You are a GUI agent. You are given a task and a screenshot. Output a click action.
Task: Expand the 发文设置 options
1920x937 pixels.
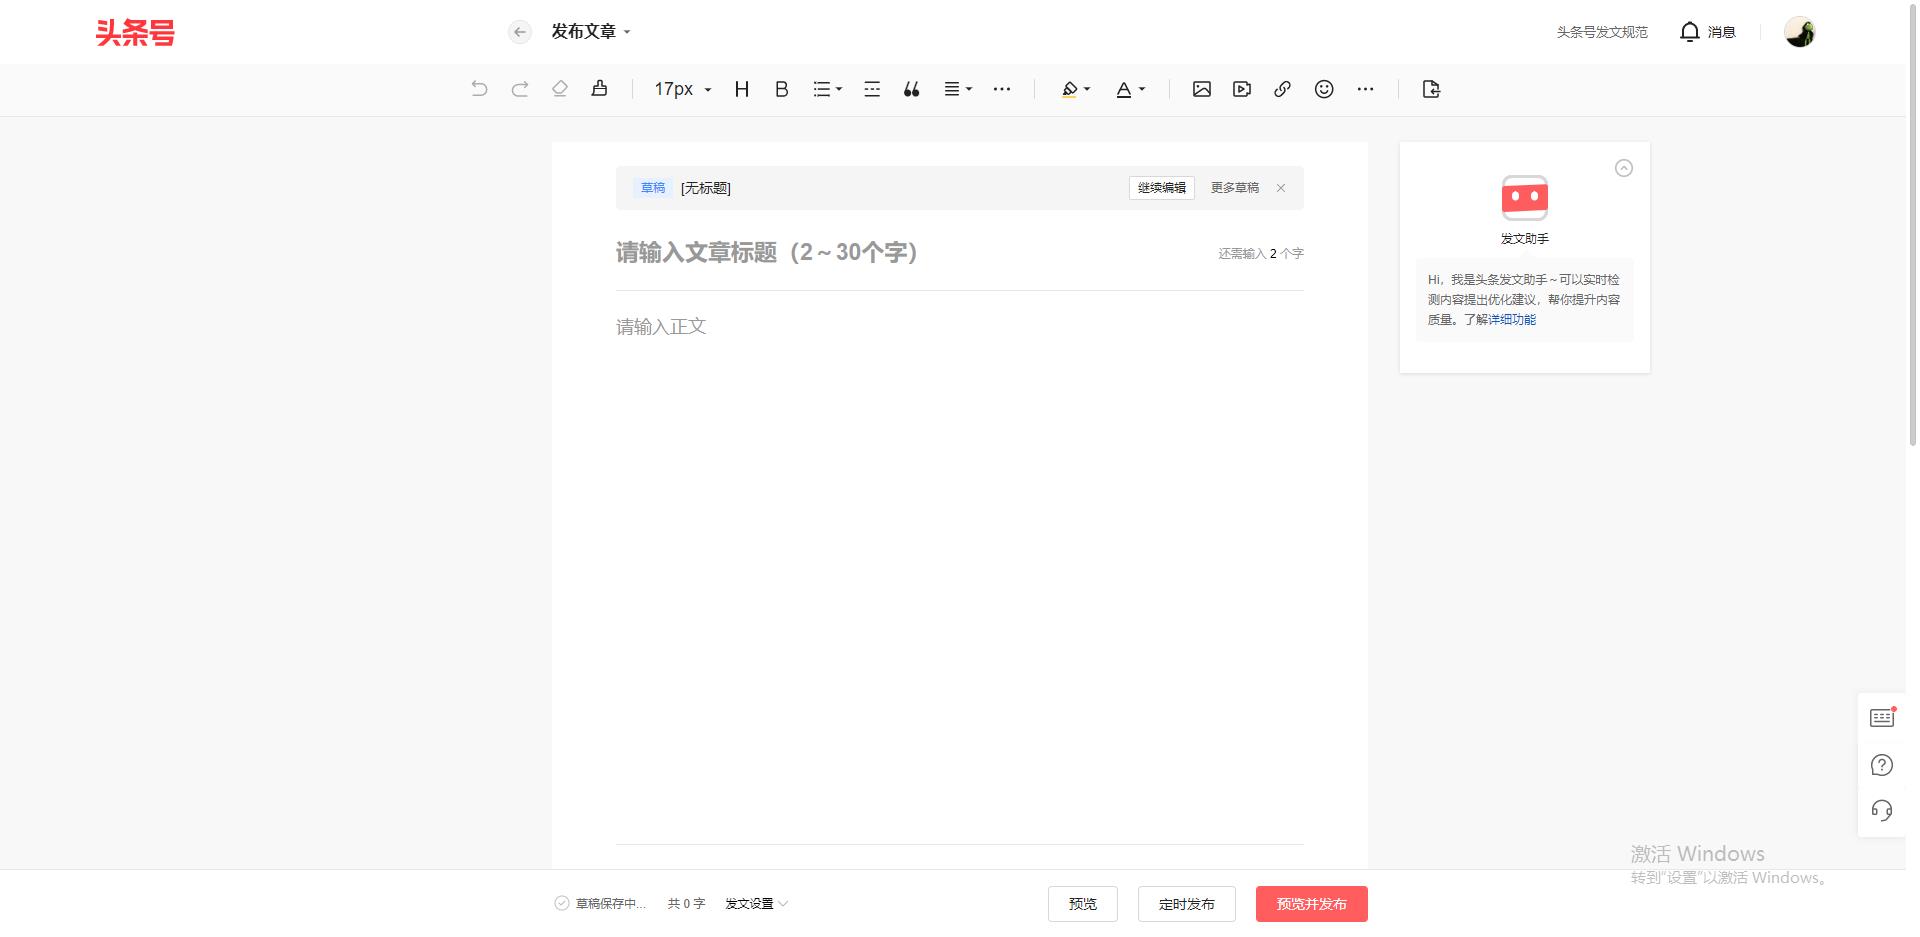(756, 904)
